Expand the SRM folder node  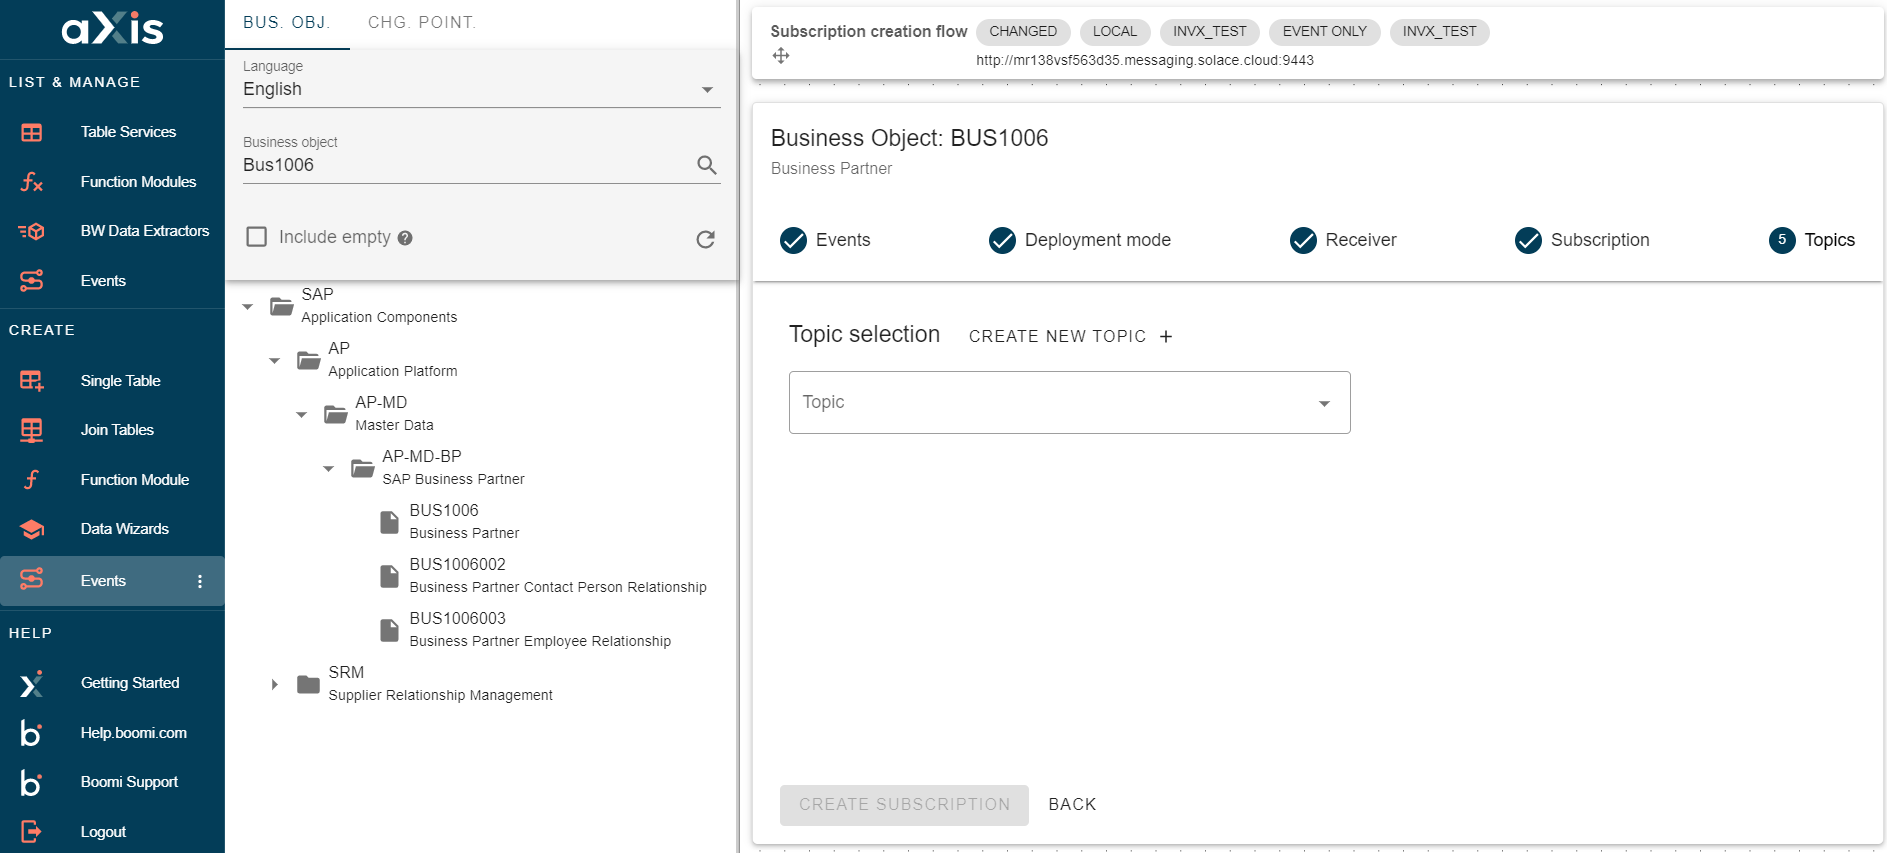pos(274,684)
